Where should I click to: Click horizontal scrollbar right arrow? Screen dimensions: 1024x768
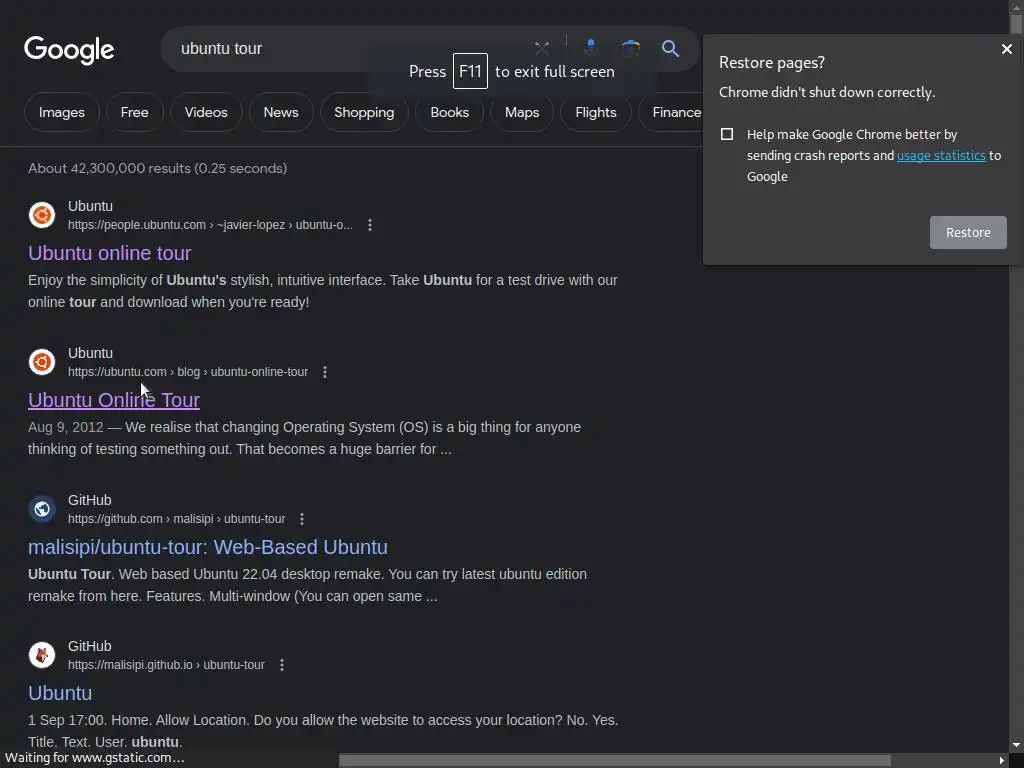tap(1001, 761)
